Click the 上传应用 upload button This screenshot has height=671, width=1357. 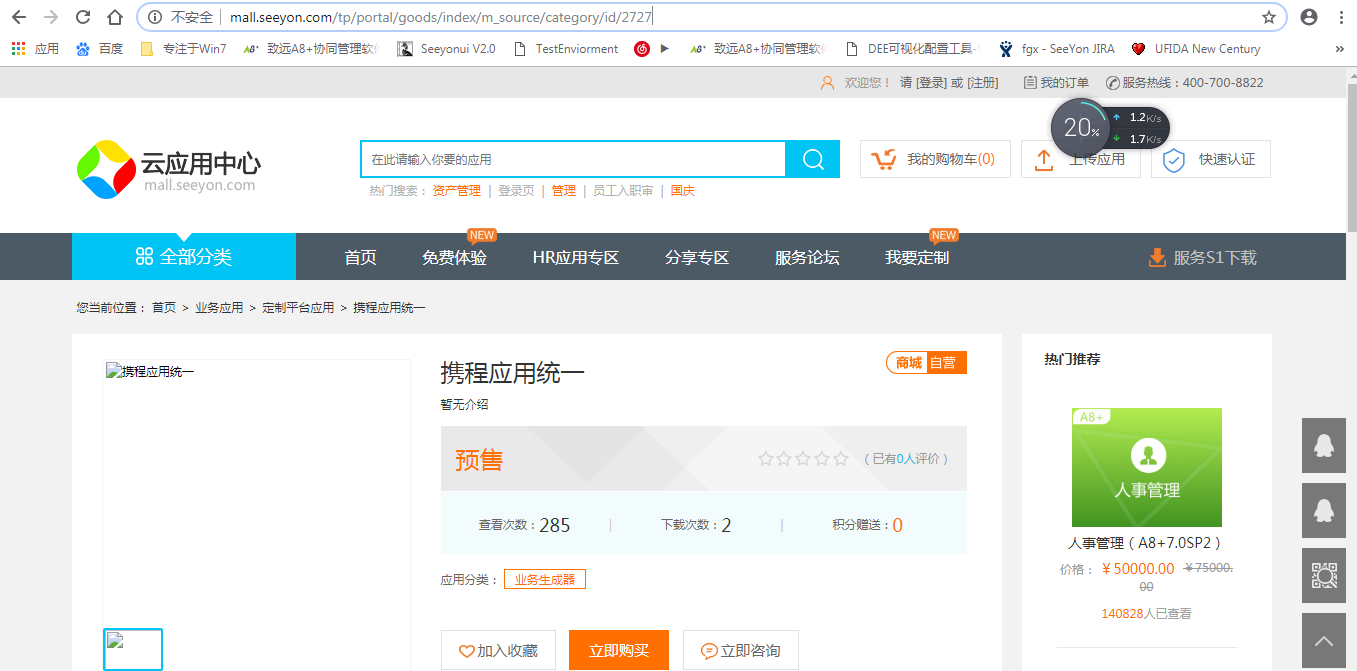click(x=1080, y=159)
